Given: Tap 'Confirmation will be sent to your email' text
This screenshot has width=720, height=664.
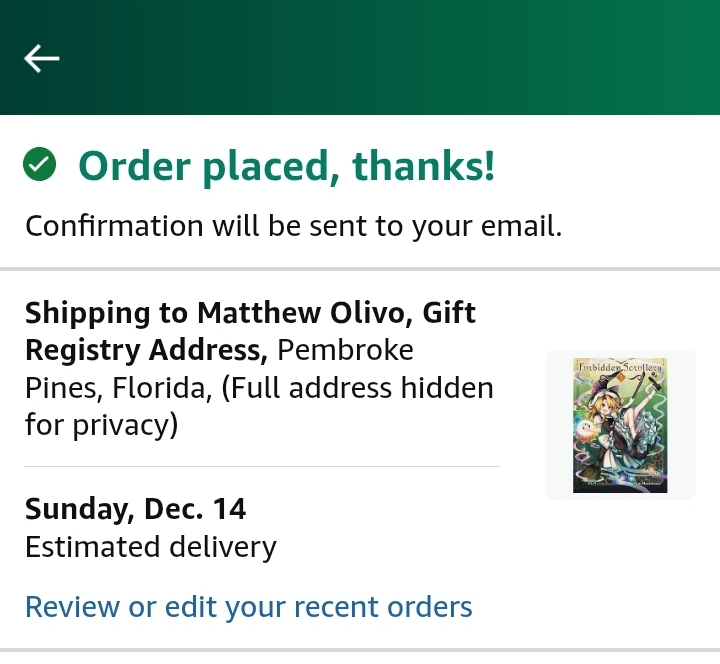Looking at the screenshot, I should tap(293, 226).
